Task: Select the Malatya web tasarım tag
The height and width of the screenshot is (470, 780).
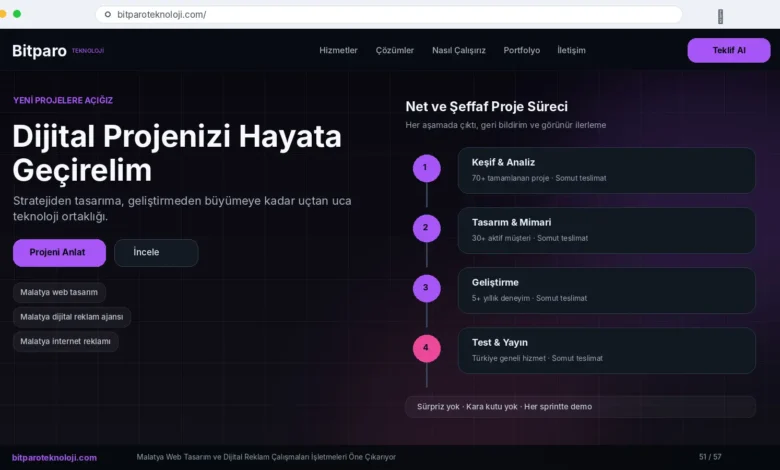Action: pos(59,292)
